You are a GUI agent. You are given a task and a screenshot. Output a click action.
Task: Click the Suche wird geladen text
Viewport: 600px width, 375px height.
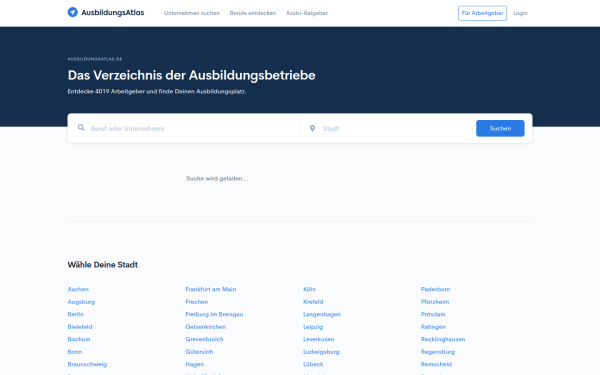point(217,179)
